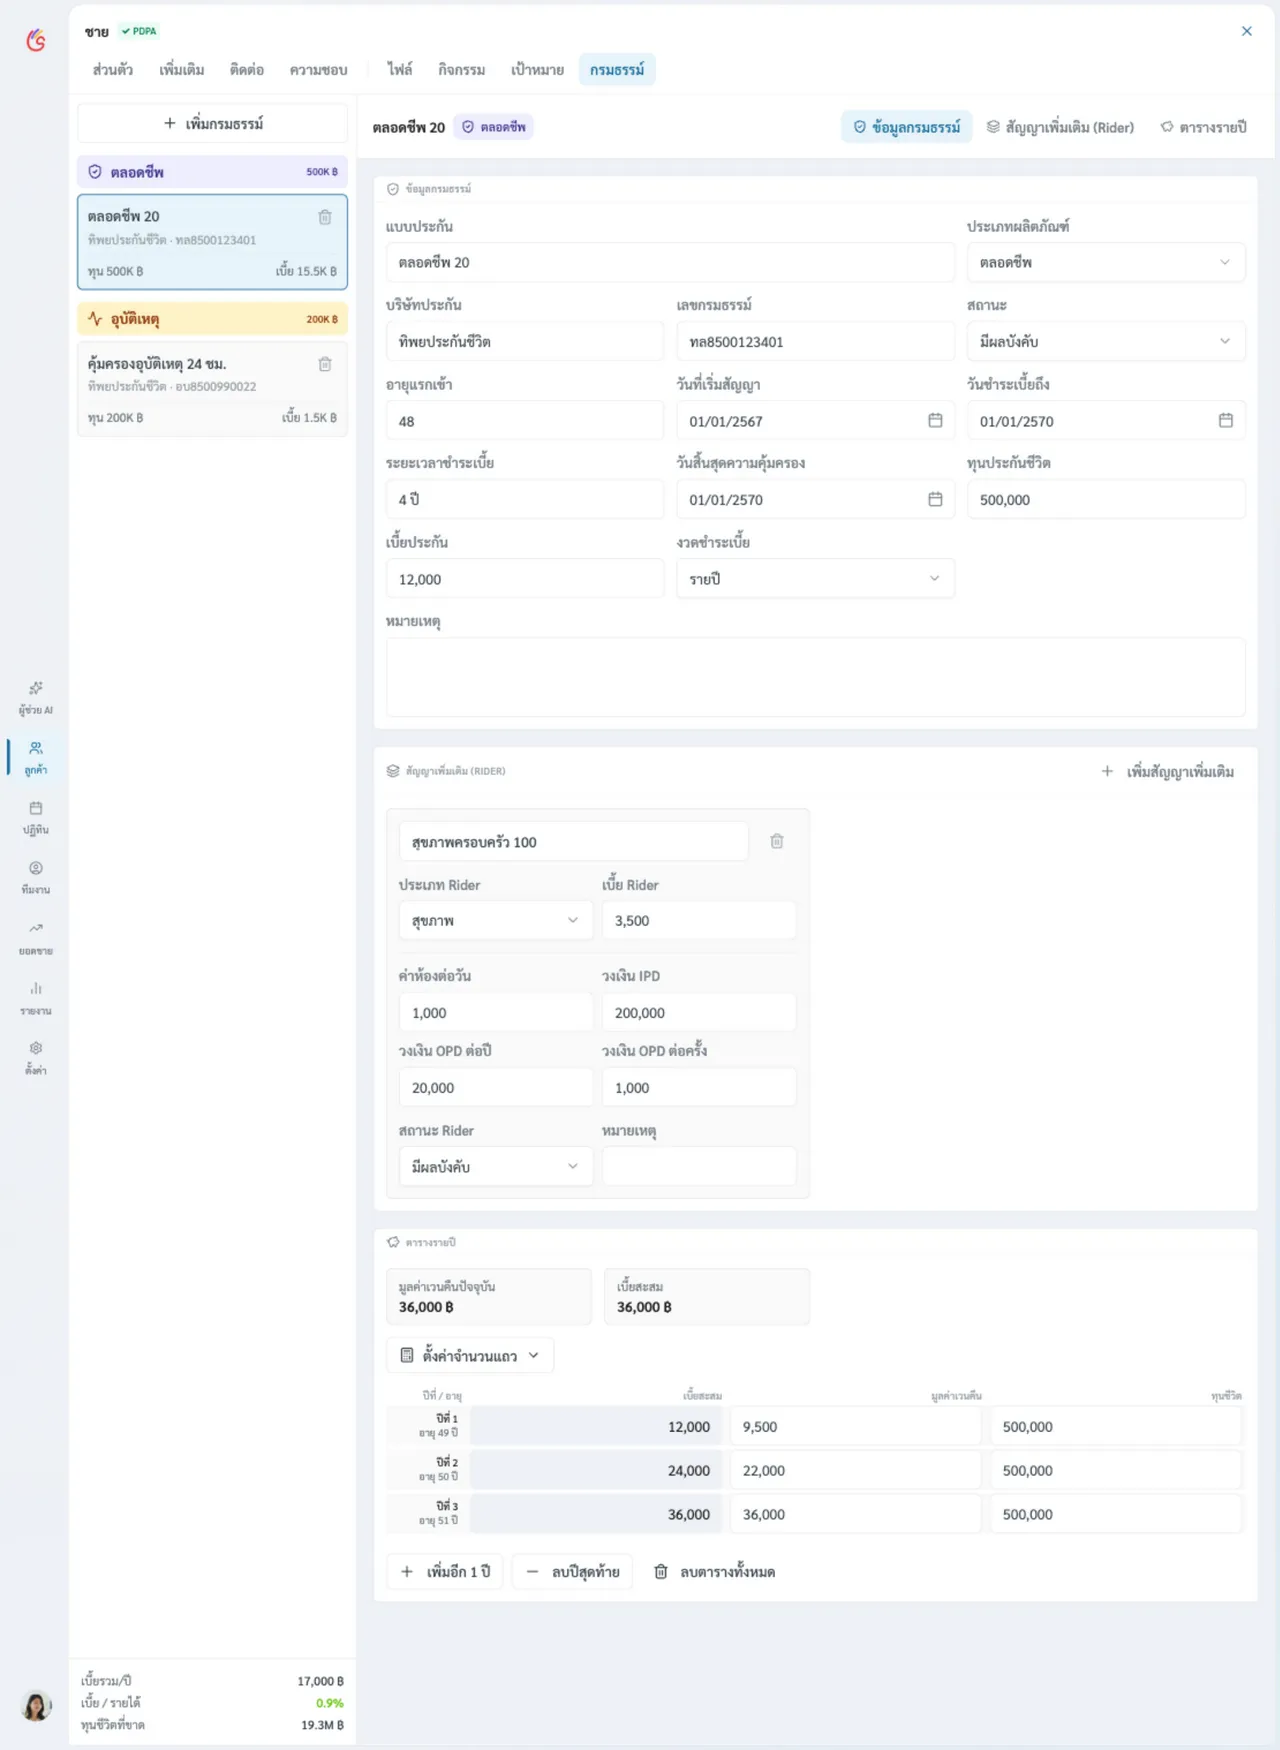Expand the สถานะ Rider dropdown
The image size is (1280, 1750).
coord(495,1166)
